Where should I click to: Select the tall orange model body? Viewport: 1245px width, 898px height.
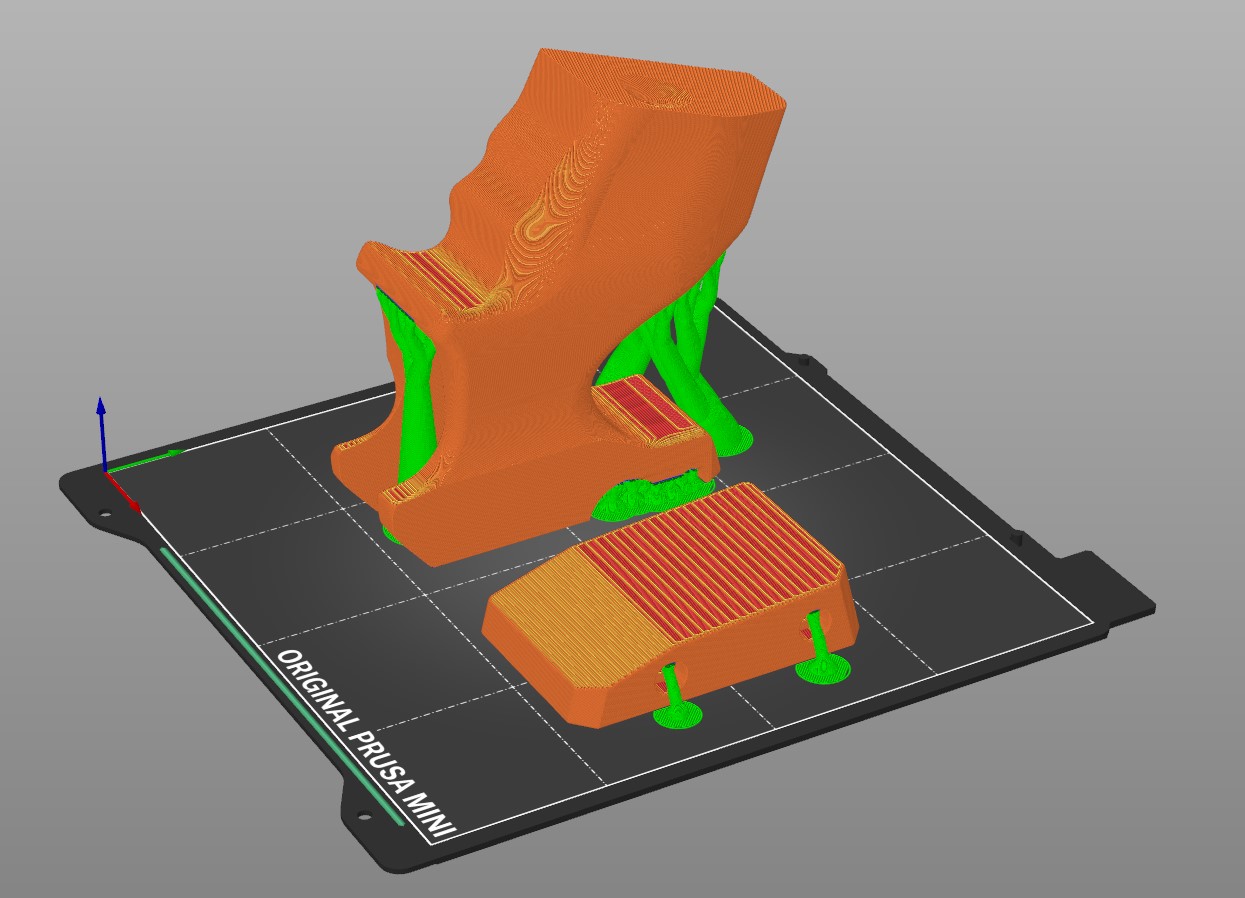560,300
